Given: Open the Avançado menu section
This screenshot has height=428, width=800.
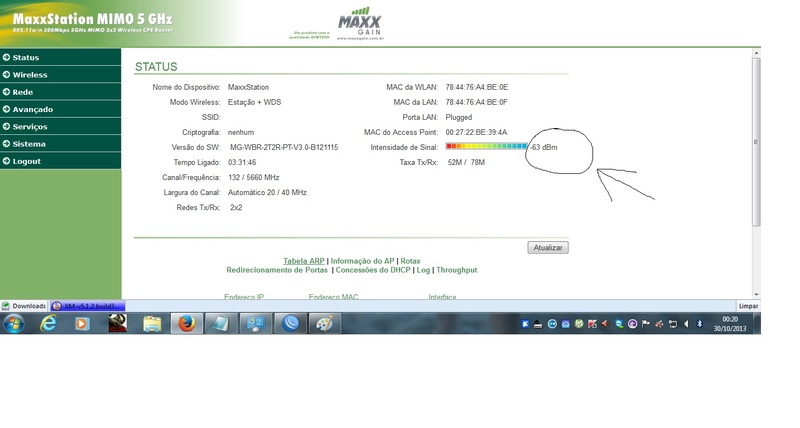Looking at the screenshot, I should pyautogui.click(x=60, y=109).
